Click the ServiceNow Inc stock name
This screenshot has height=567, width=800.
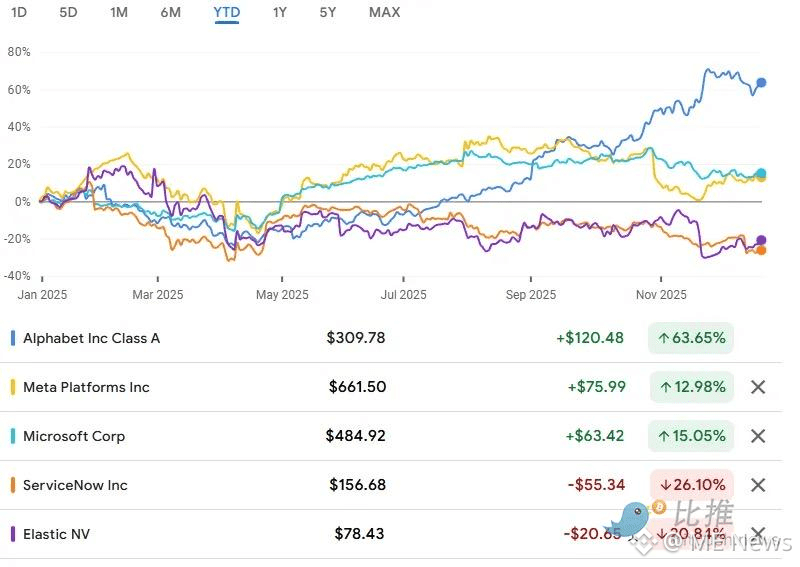75,485
